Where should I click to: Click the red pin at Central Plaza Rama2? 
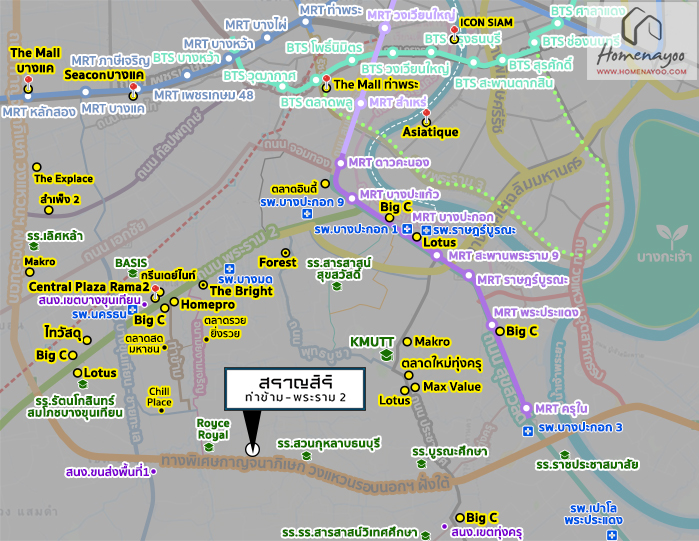click(x=155, y=290)
